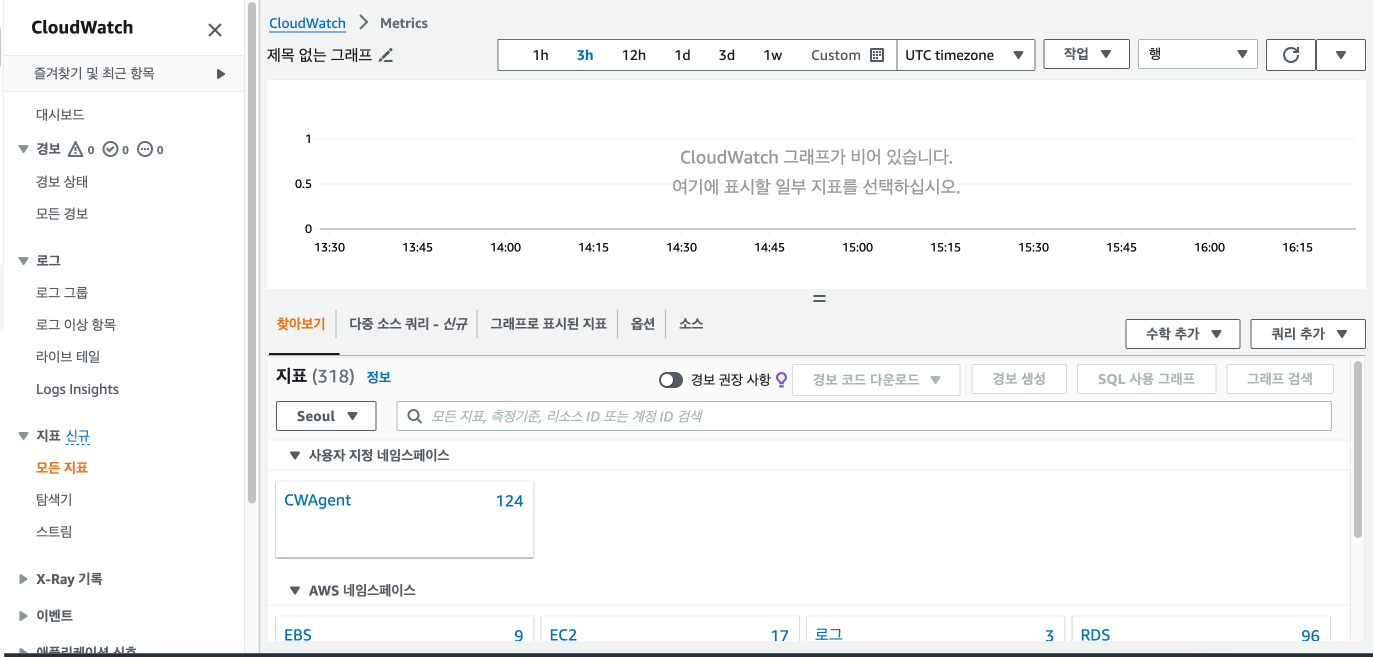Open the EBS namespace card
This screenshot has width=1373, height=657.
click(x=405, y=628)
